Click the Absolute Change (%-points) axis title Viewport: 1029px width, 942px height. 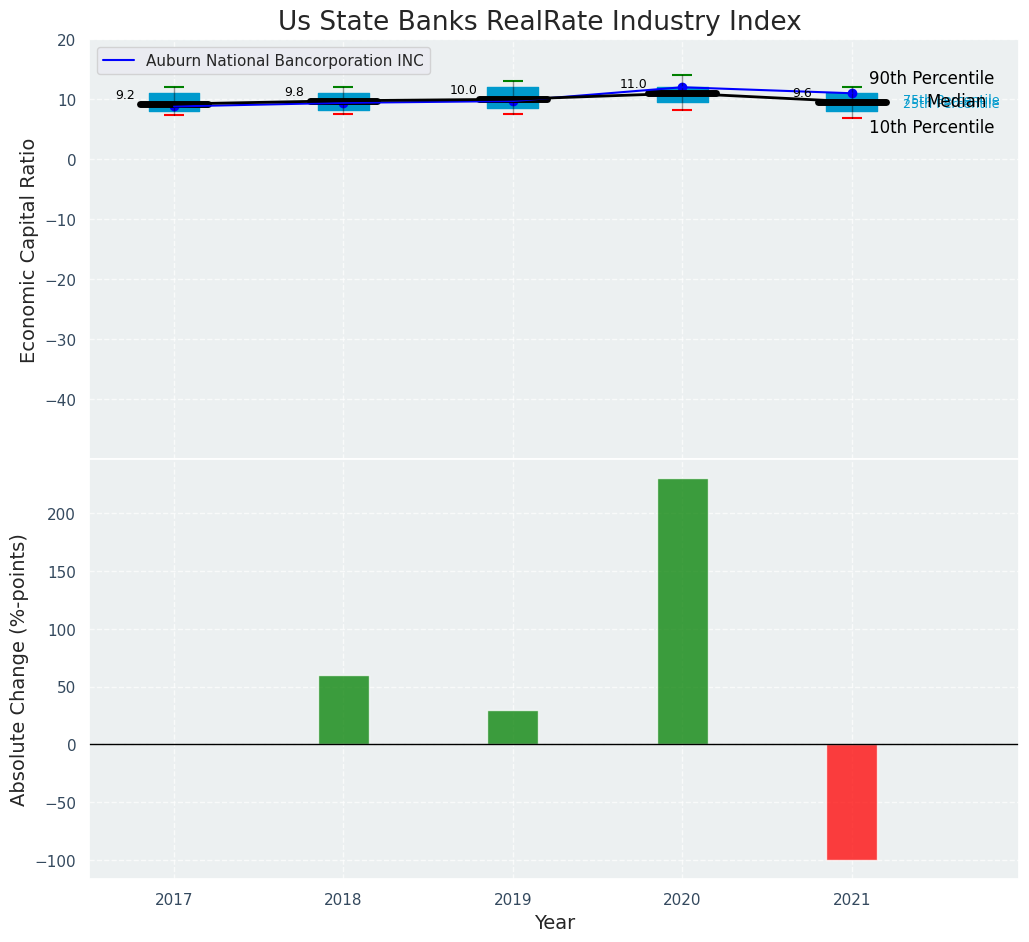click(x=19, y=669)
